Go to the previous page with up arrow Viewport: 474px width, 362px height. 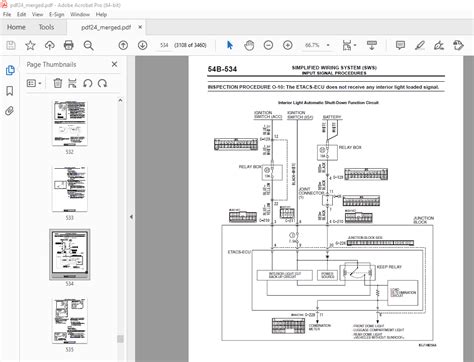[x=123, y=45]
